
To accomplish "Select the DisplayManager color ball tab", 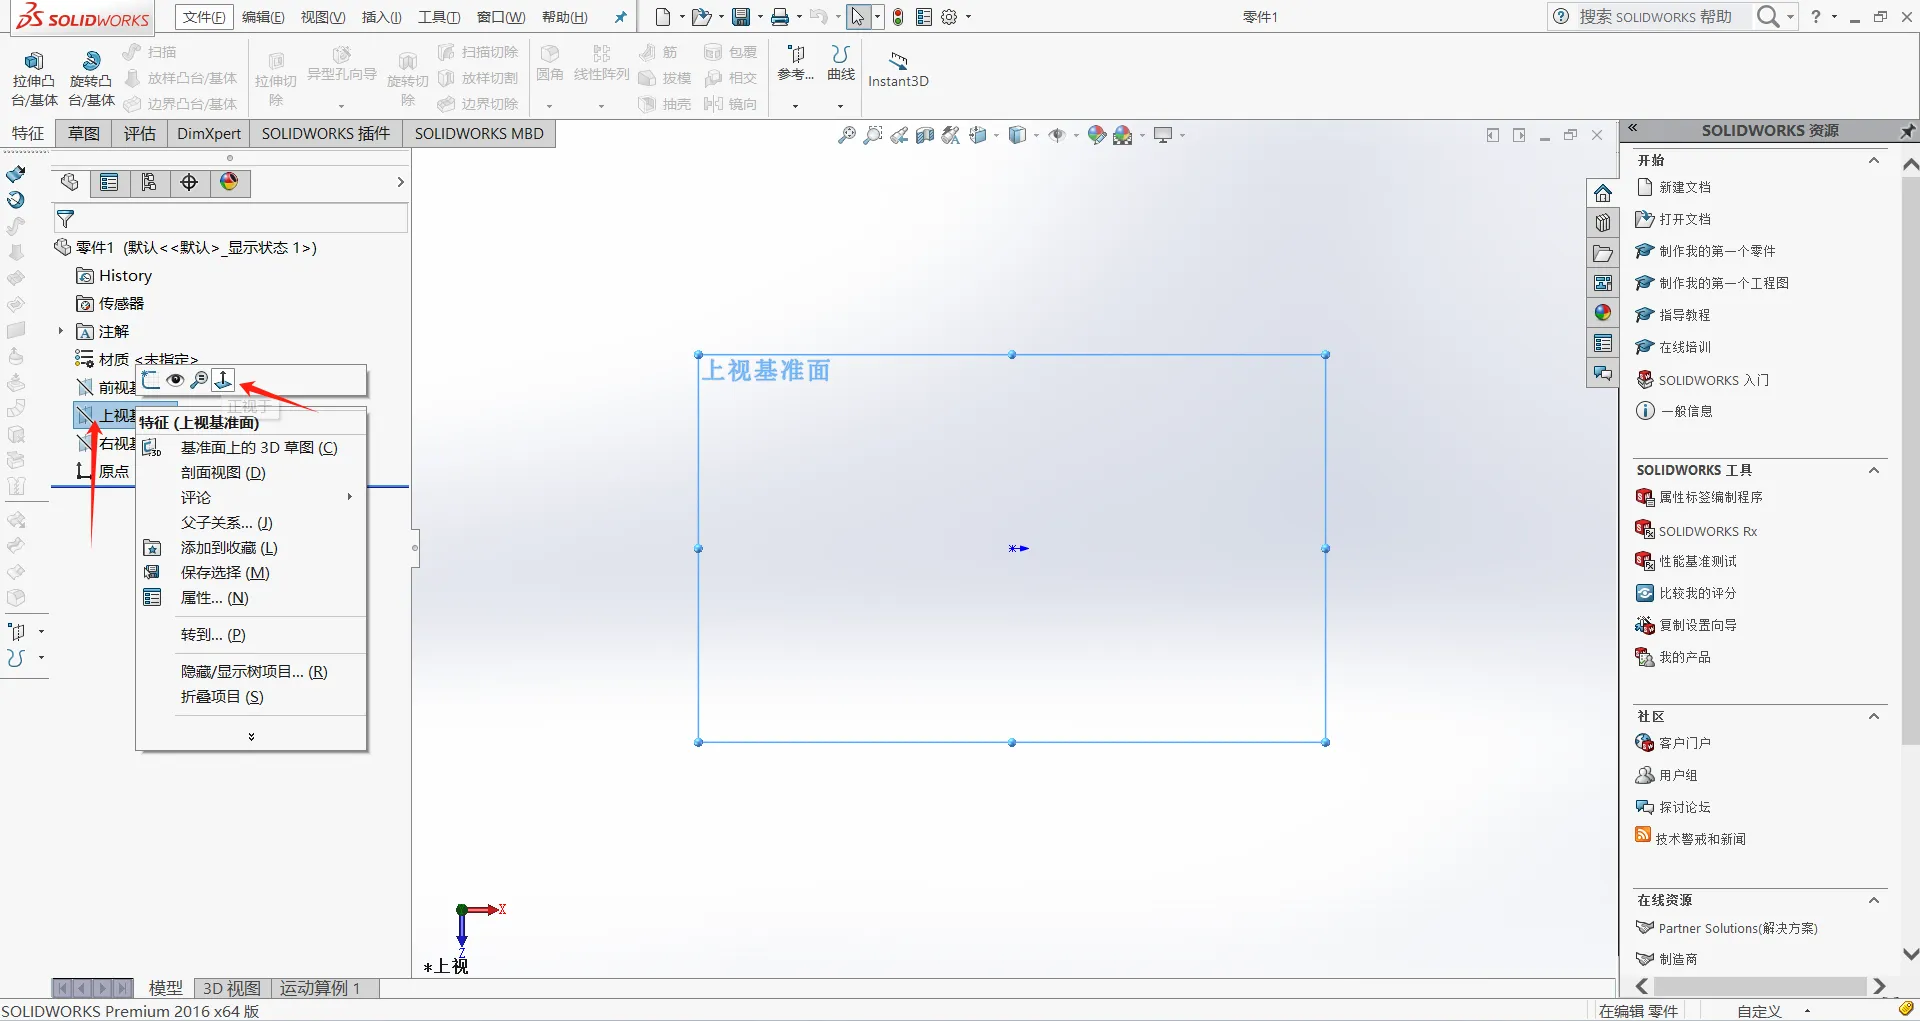I will point(230,182).
